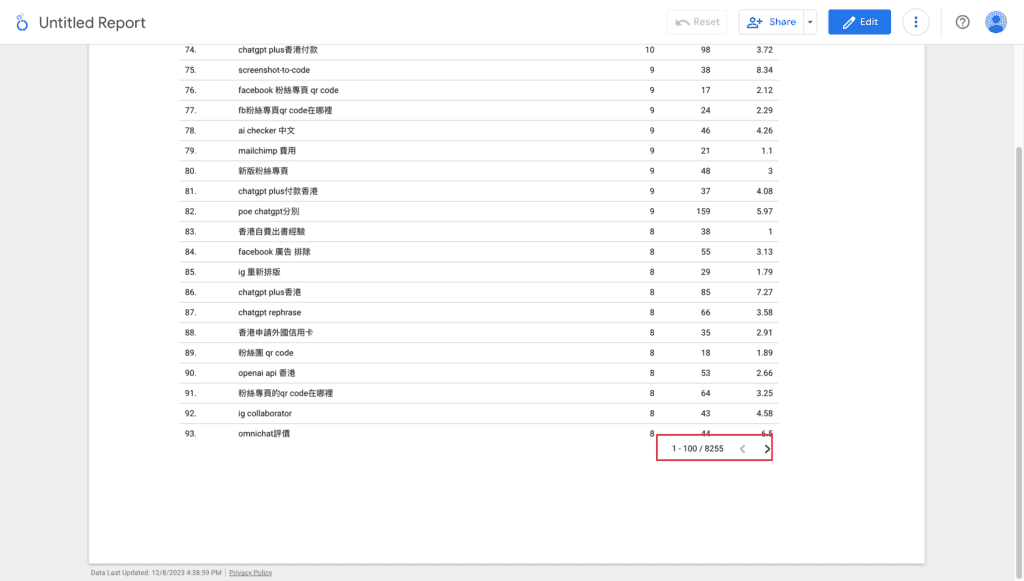This screenshot has height=581, width=1024.
Task: Select the '粉絲團 qr code' query cell
Action: point(265,353)
